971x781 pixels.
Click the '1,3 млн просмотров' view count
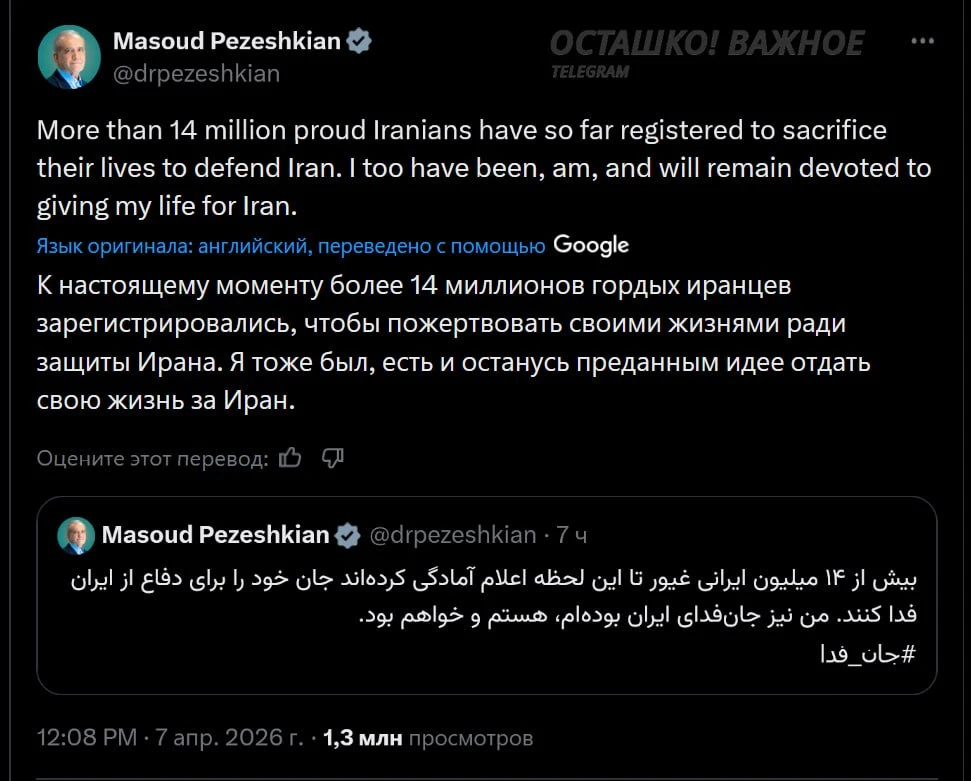(x=430, y=738)
